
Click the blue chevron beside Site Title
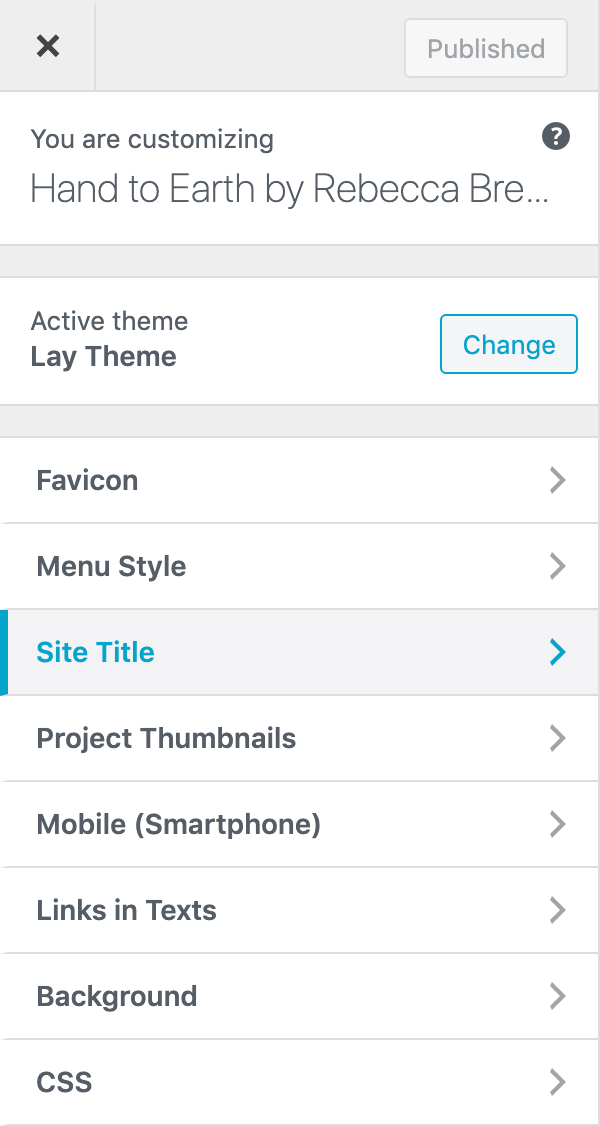click(x=558, y=652)
